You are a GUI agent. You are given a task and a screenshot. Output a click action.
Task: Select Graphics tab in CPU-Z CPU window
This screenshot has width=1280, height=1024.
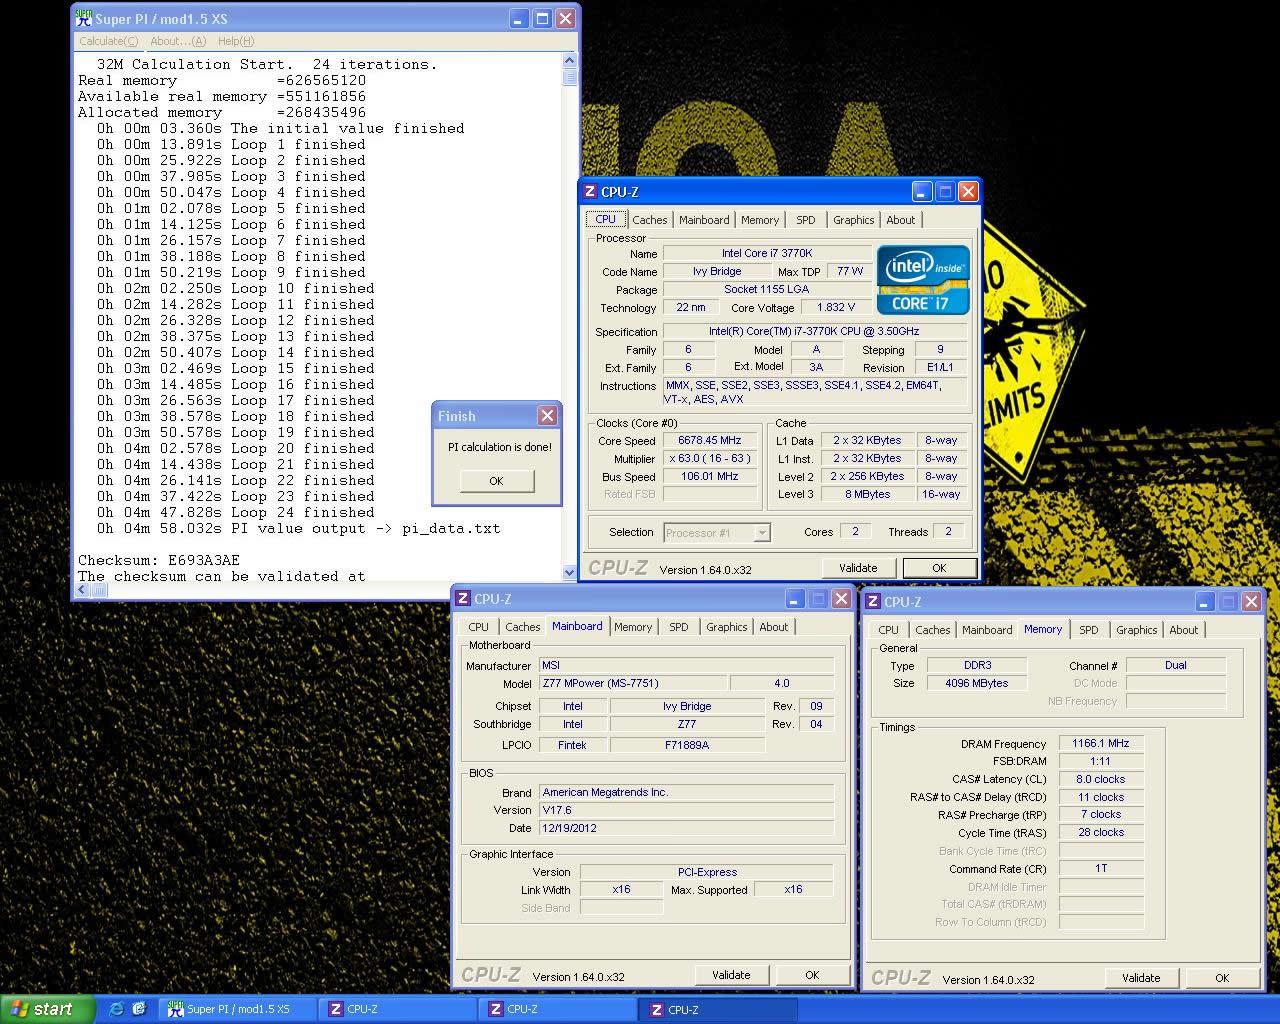click(853, 220)
